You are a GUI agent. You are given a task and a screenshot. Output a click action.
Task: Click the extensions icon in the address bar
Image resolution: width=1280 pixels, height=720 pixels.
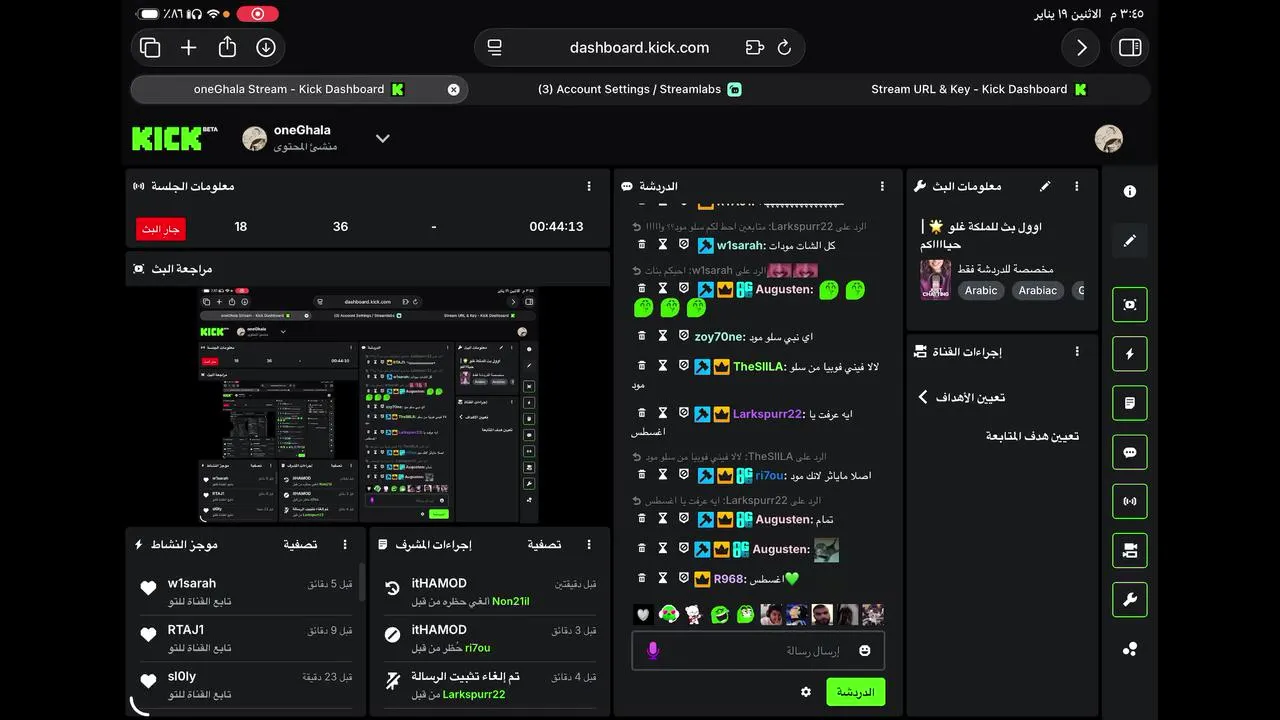[x=754, y=47]
